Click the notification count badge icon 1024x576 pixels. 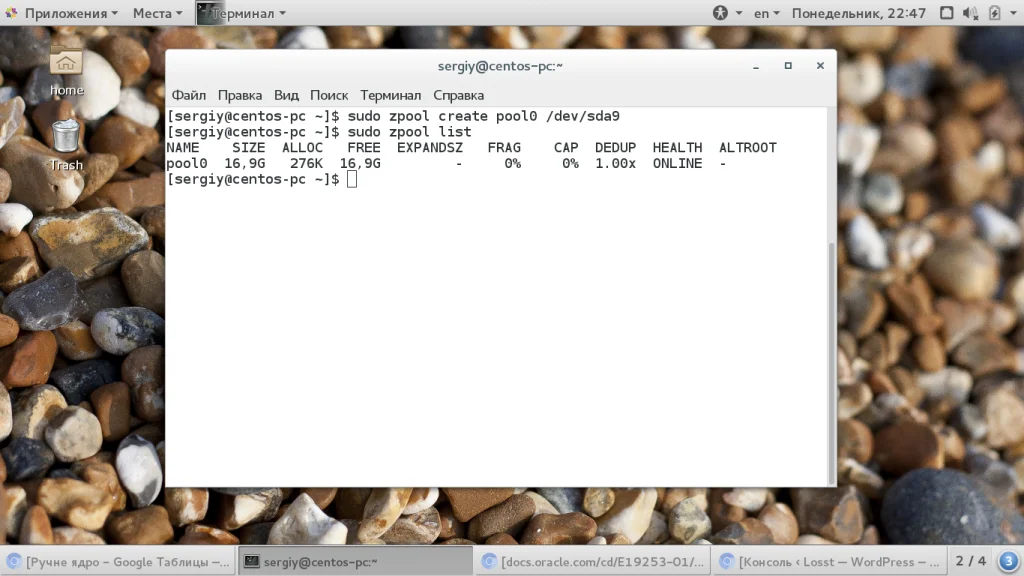(x=1008, y=560)
